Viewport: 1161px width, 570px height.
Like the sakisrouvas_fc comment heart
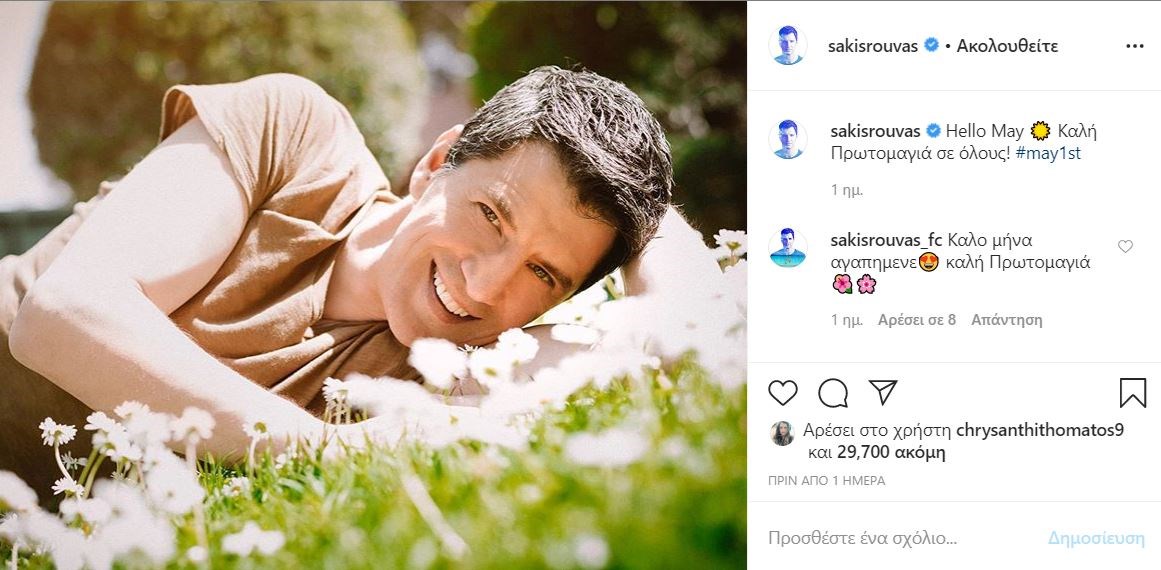coord(1125,247)
